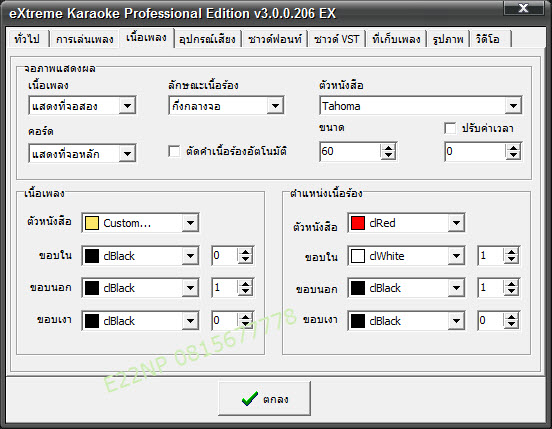The image size is (552, 429).
Task: Click the ขนาด font size input field
Action: pyautogui.click(x=350, y=152)
